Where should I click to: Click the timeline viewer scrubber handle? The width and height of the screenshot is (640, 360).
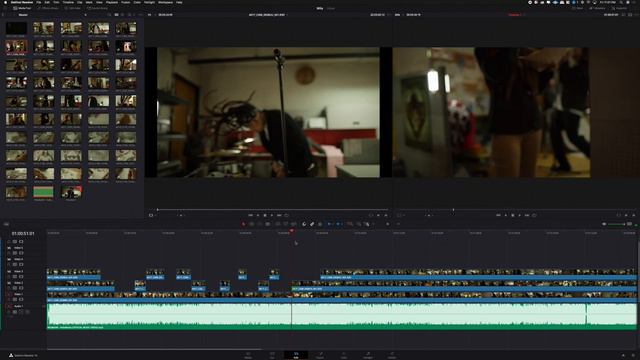[453, 210]
